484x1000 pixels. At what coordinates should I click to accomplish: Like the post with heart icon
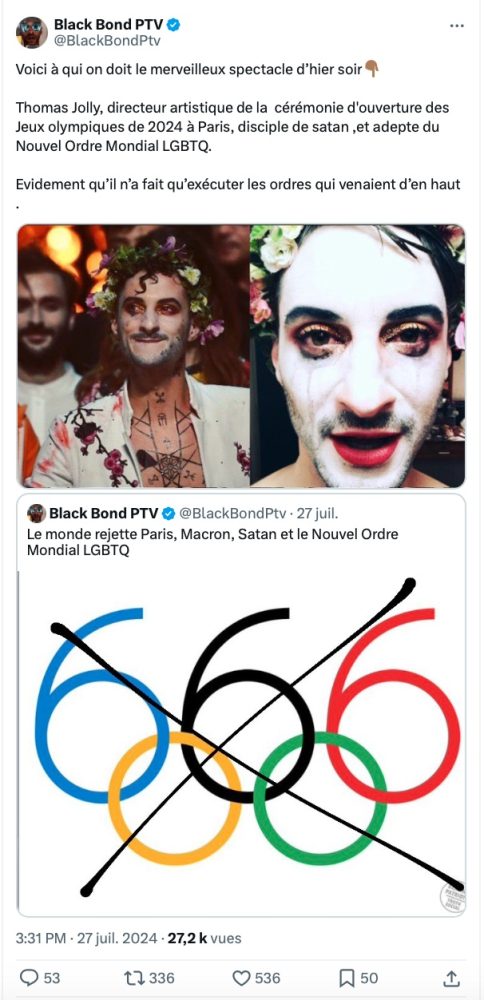click(240, 978)
